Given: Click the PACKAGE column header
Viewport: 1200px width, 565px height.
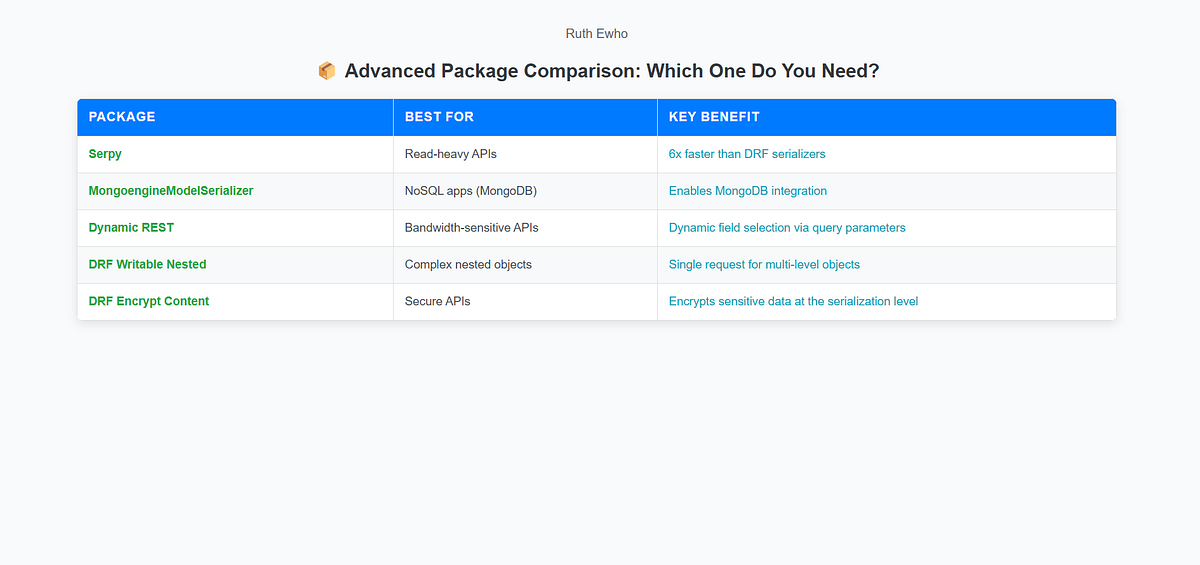Looking at the screenshot, I should 122,117.
